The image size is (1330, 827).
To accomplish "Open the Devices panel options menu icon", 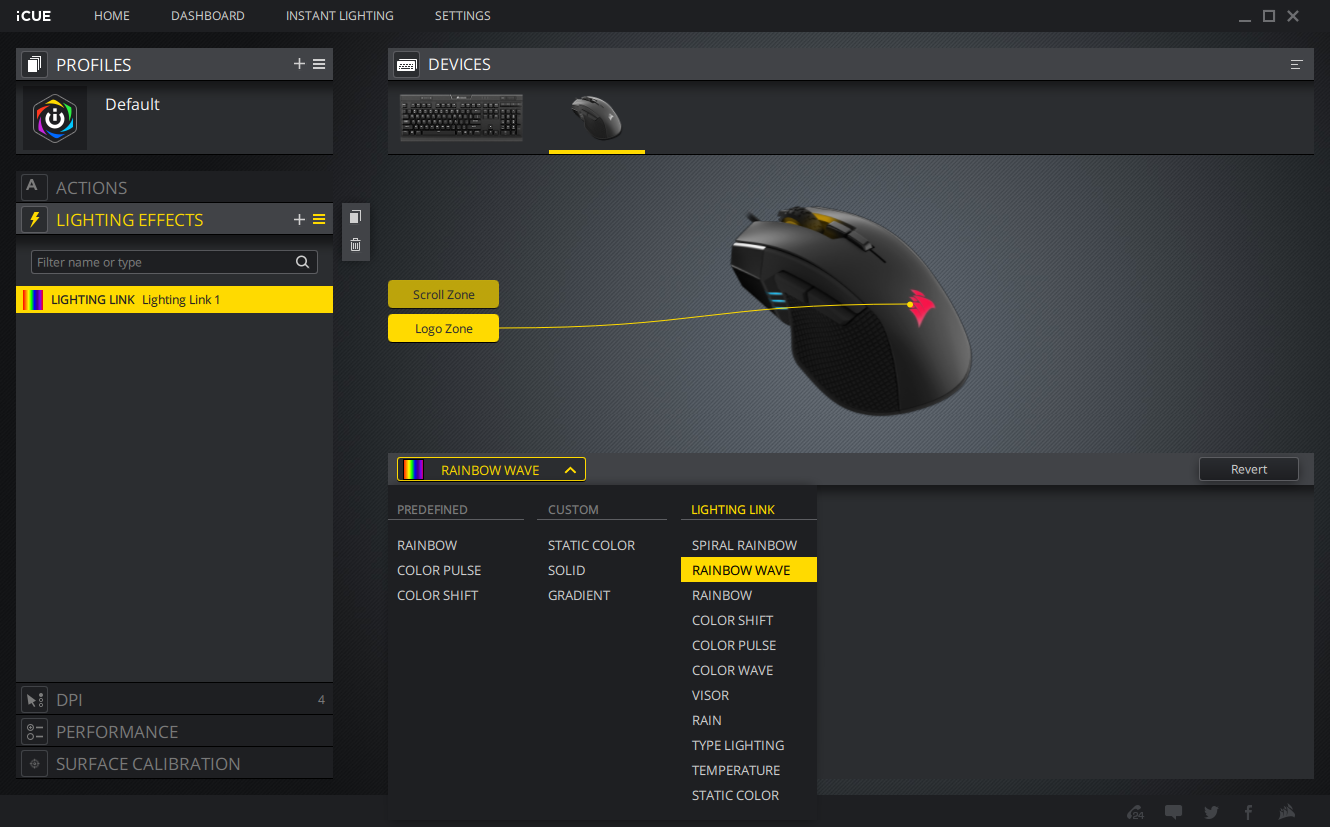I will (x=1297, y=64).
